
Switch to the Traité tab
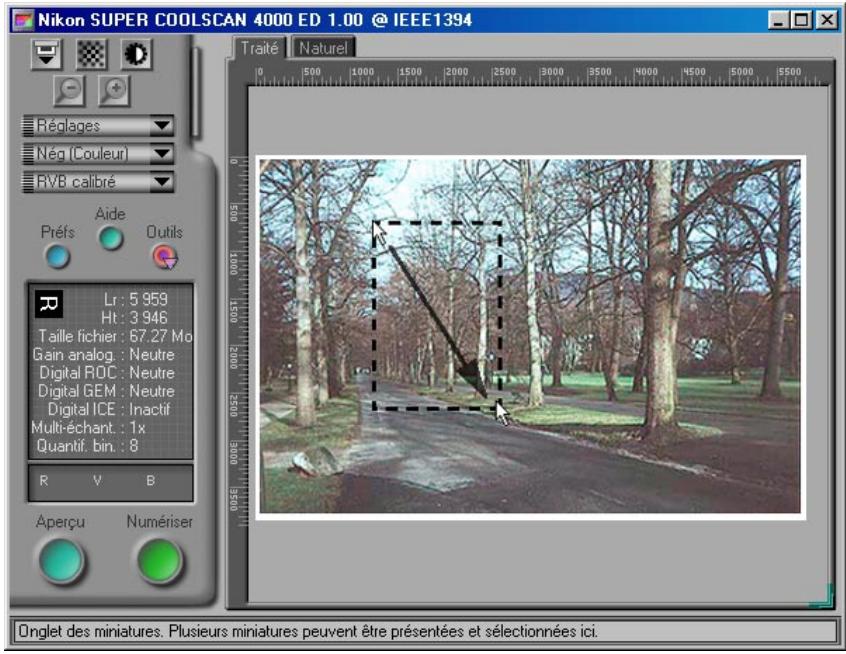coord(260,48)
